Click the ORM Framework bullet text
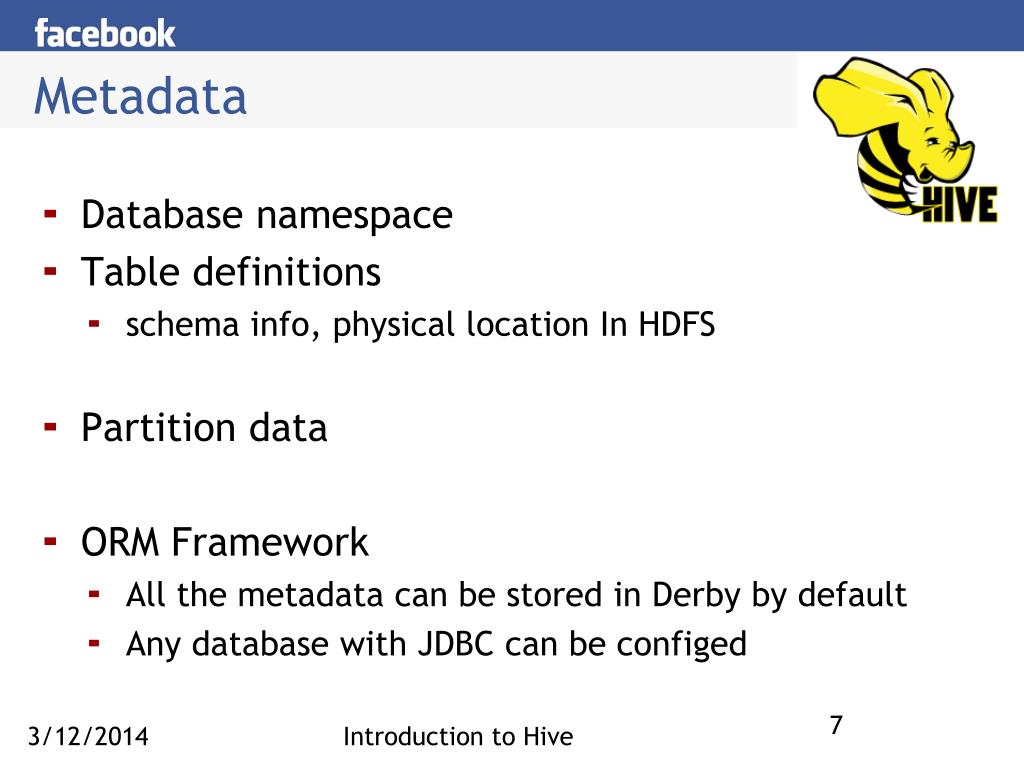Image resolution: width=1024 pixels, height=768 pixels. [x=225, y=542]
